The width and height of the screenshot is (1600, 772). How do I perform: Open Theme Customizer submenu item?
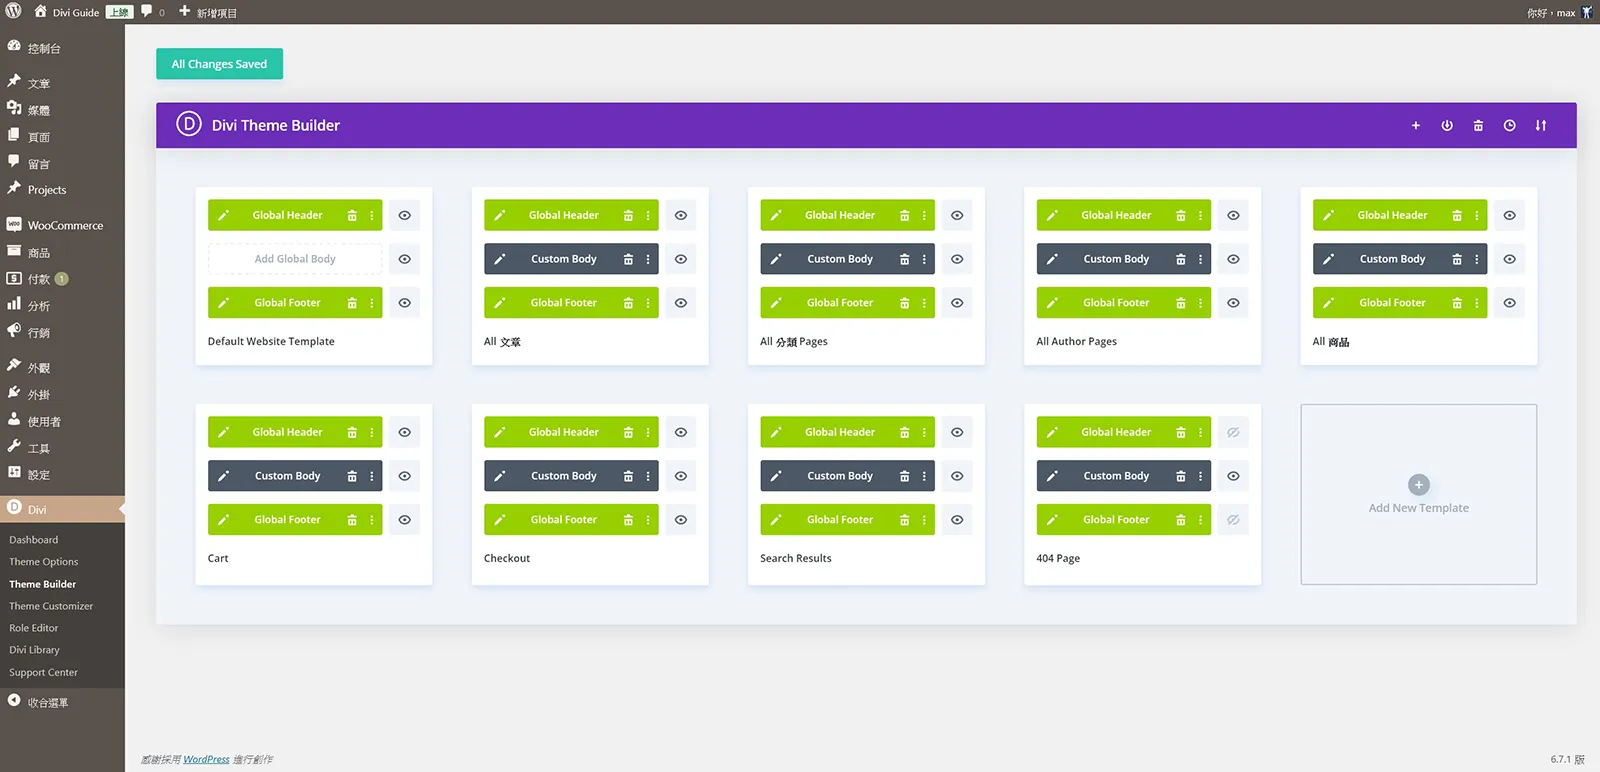click(x=51, y=606)
